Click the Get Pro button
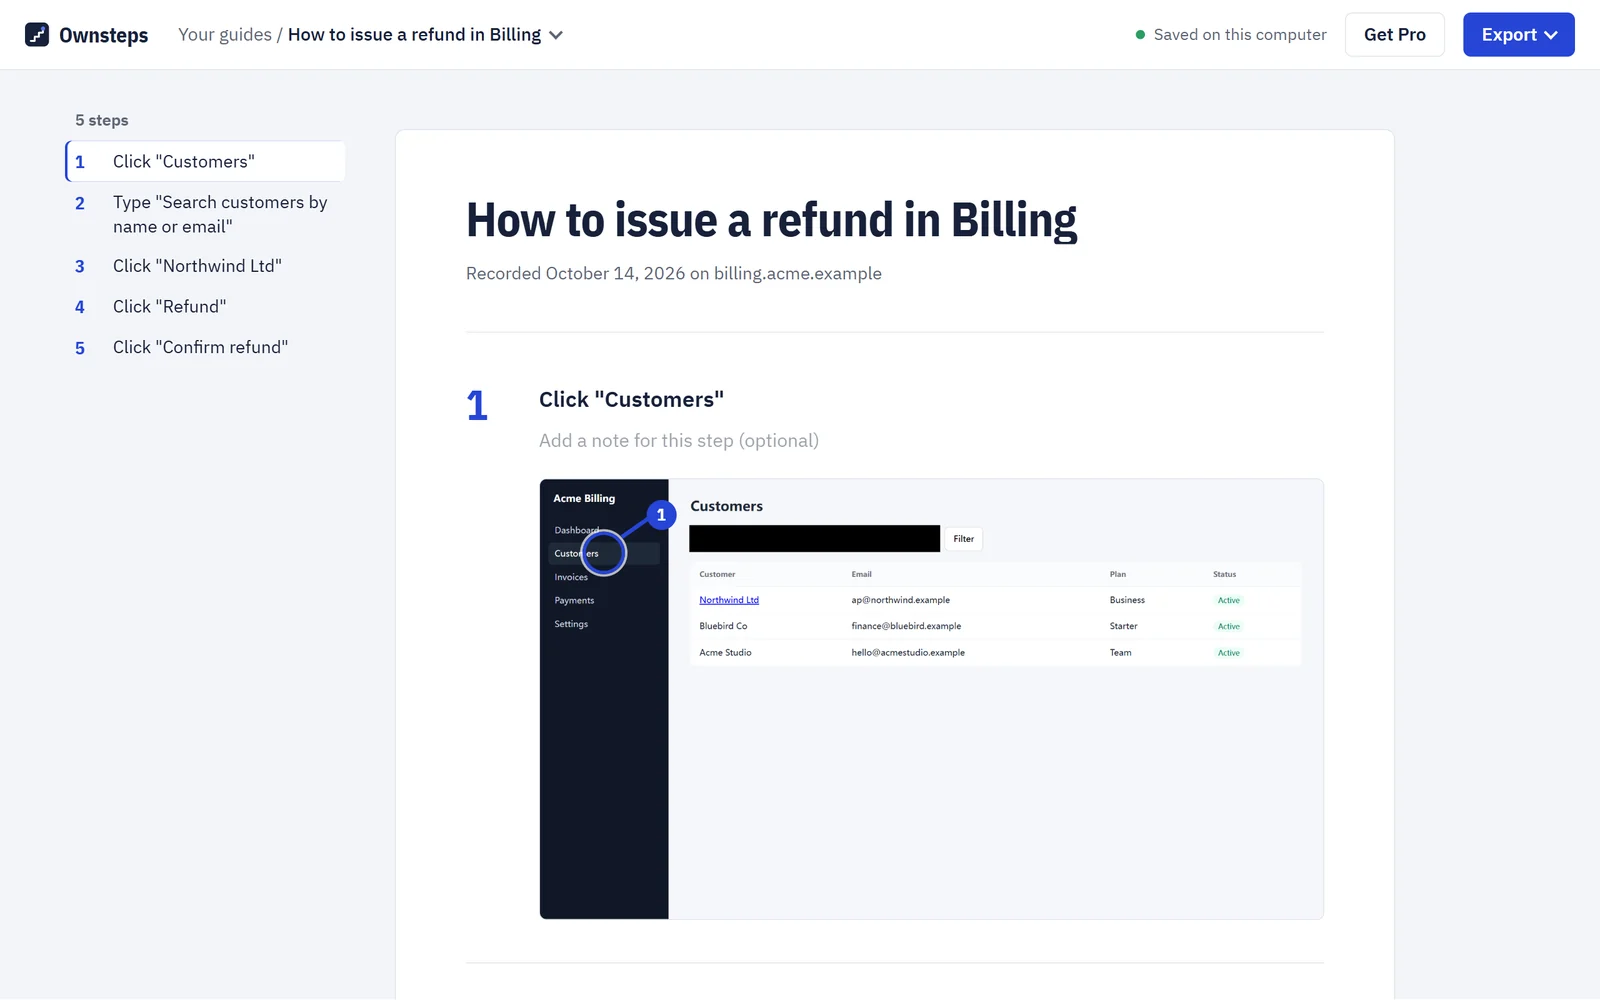This screenshot has width=1600, height=1000. coord(1394,35)
